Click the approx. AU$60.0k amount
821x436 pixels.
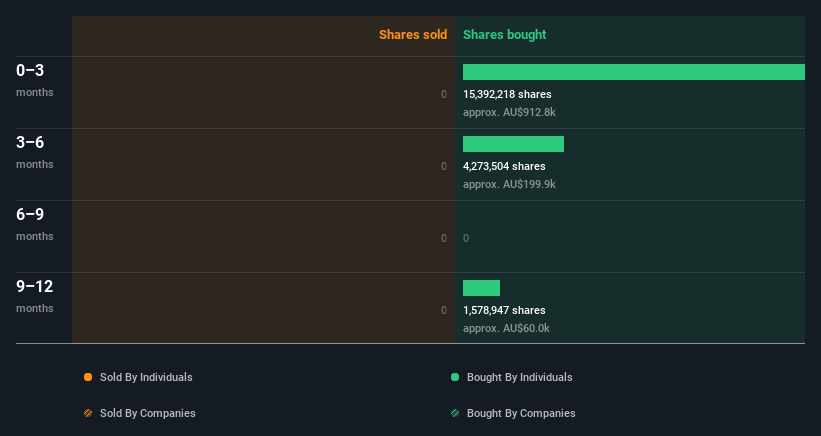click(x=506, y=328)
